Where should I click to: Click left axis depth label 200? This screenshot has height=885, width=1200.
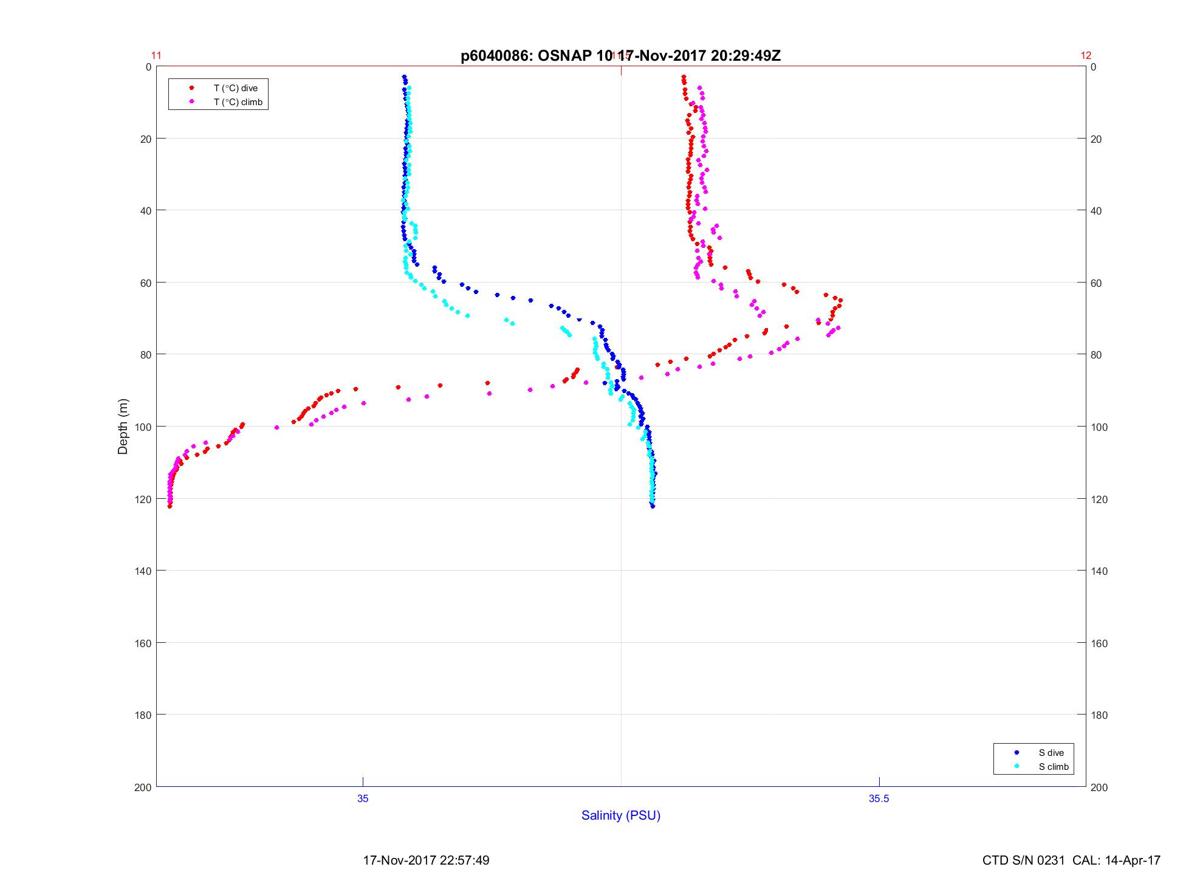coord(143,787)
